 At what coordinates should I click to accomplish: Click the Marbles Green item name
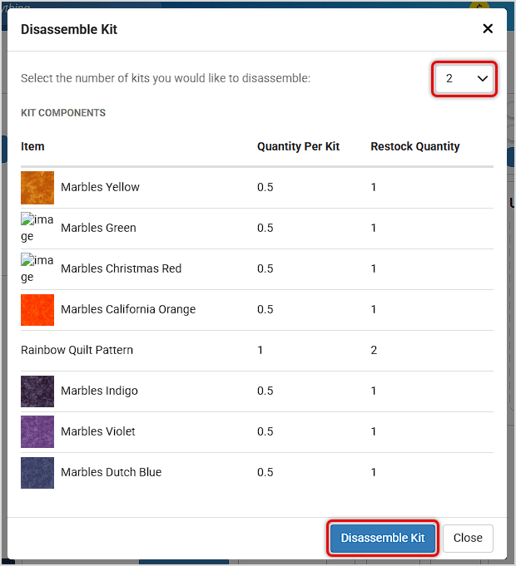98,228
